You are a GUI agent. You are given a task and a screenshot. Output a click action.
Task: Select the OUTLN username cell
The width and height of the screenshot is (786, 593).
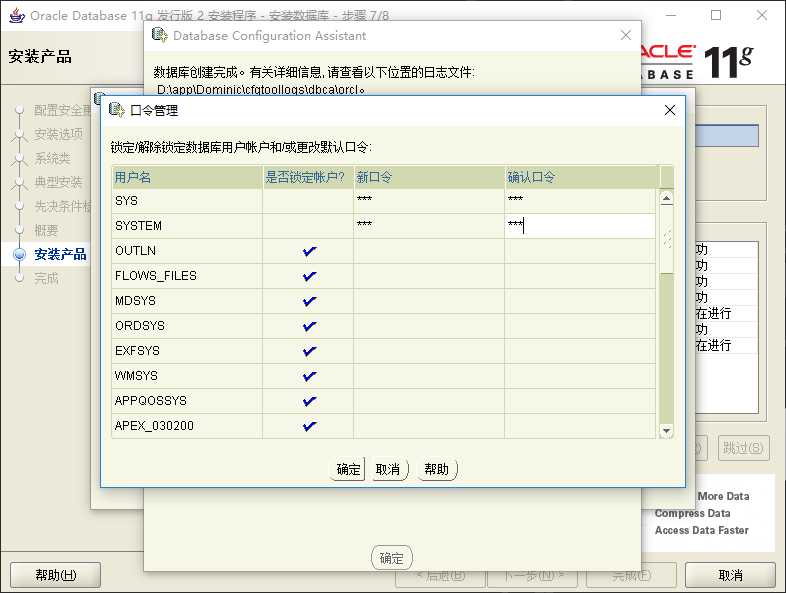coord(187,251)
